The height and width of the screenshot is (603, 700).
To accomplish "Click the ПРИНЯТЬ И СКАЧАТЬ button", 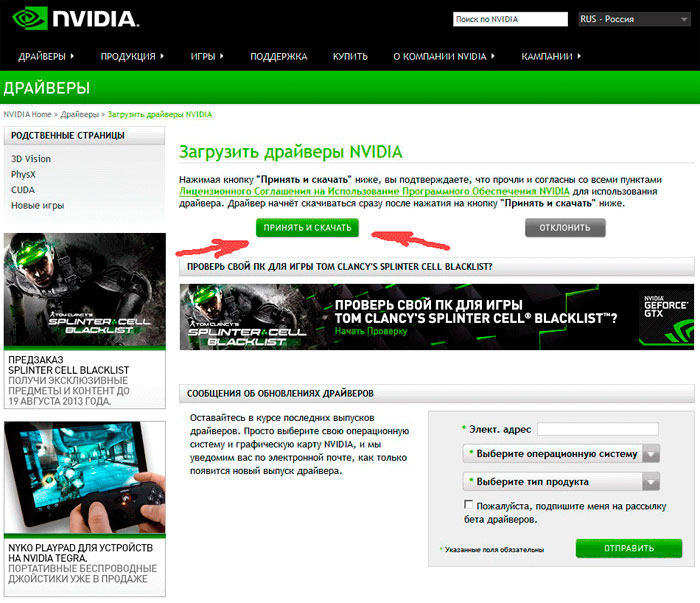I will tap(307, 228).
